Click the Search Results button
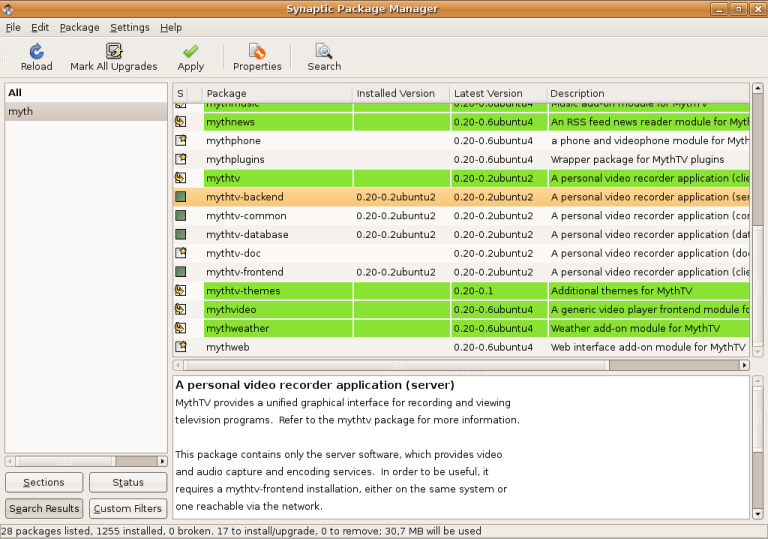 44,509
